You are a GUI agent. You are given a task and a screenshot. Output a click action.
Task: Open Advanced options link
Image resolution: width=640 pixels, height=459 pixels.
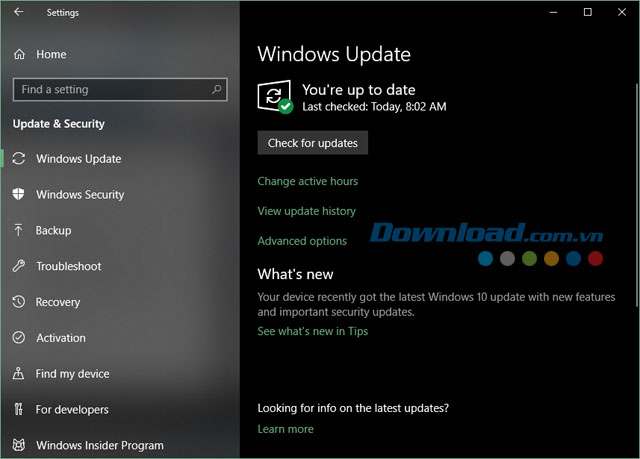[x=302, y=241]
